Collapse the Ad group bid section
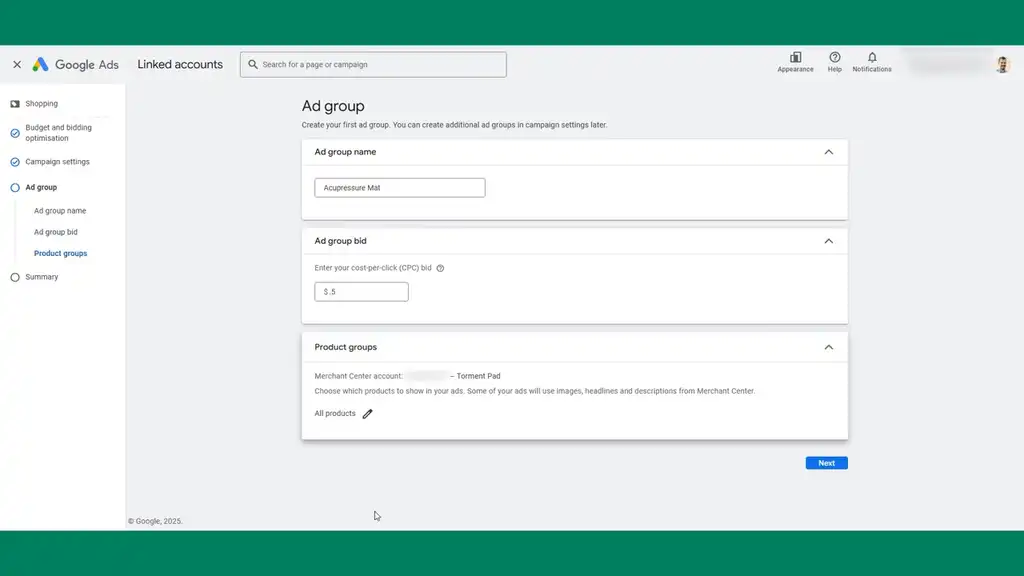 [828, 241]
